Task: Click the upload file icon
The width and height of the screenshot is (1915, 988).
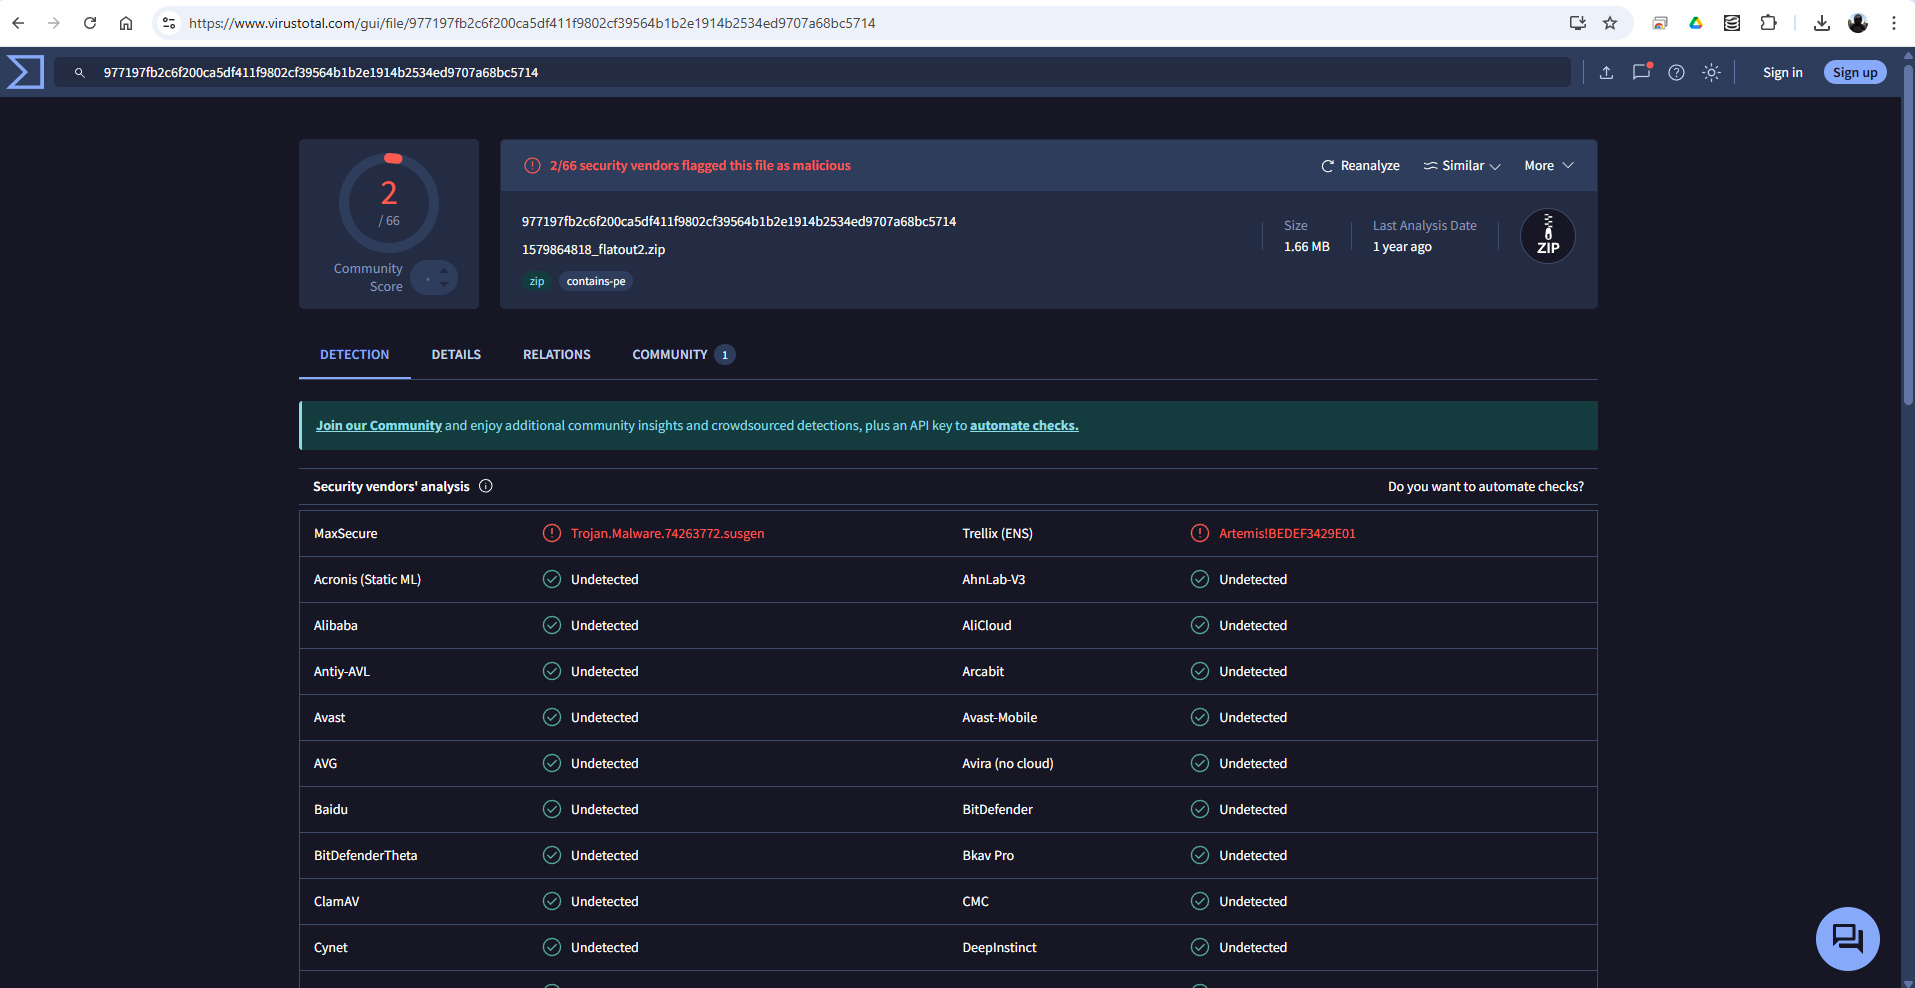Action: pyautogui.click(x=1606, y=72)
